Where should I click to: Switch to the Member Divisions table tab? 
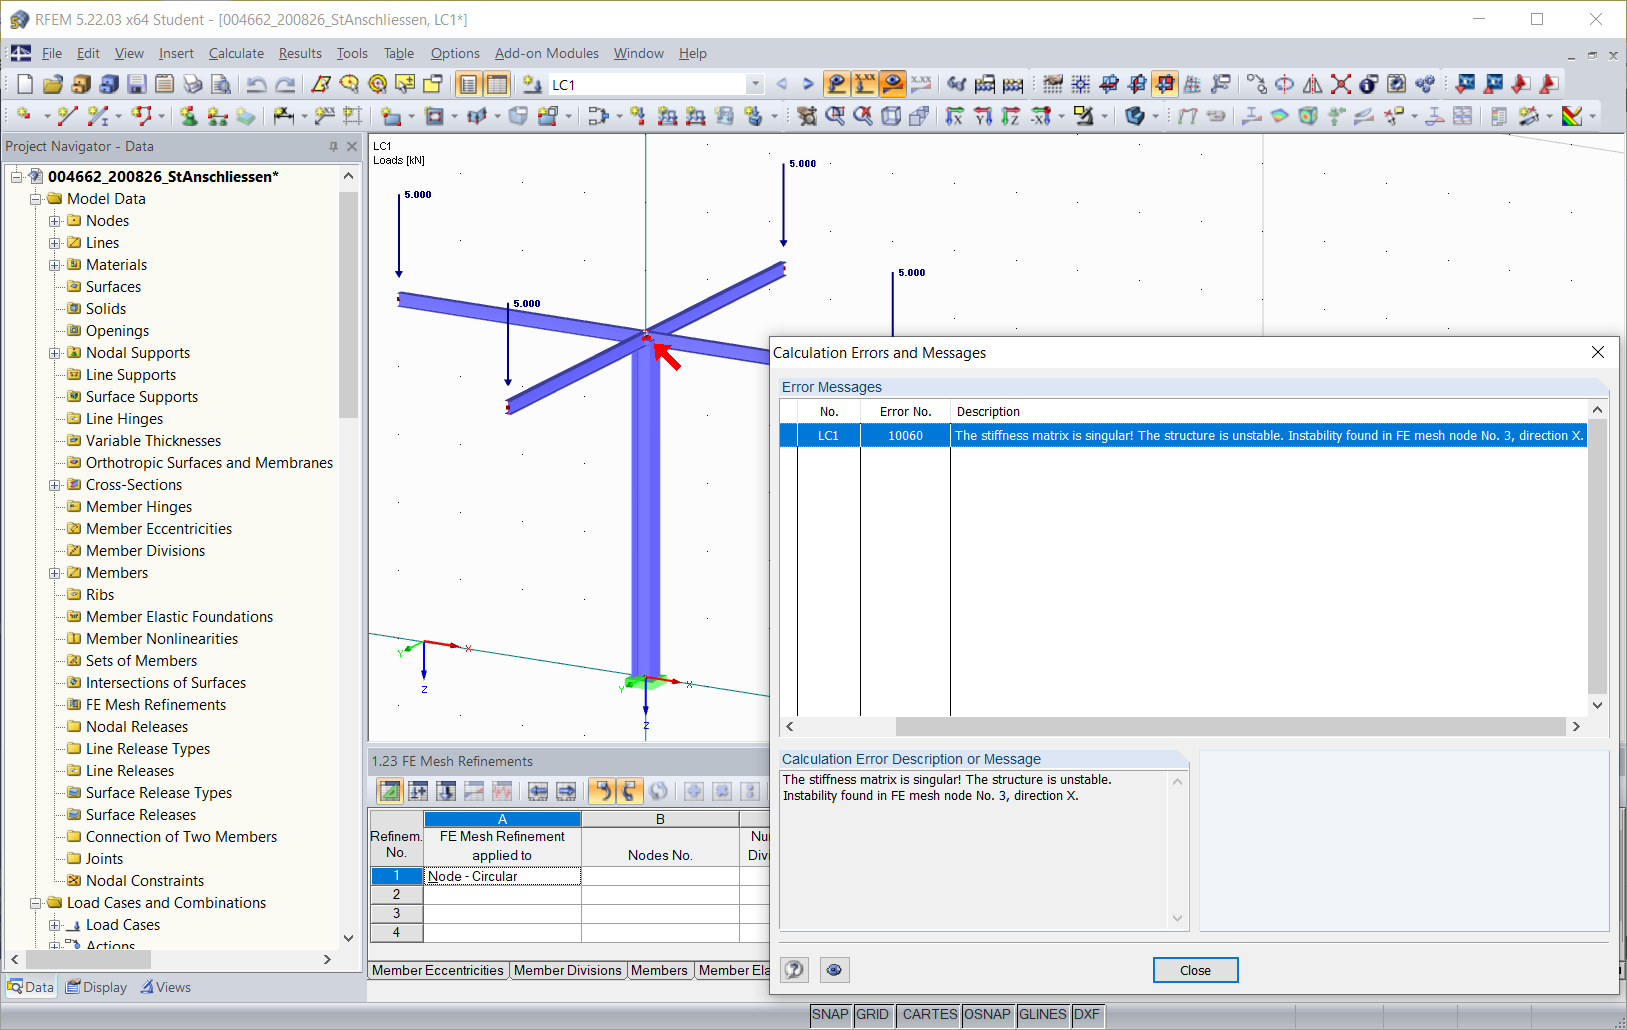pyautogui.click(x=568, y=970)
